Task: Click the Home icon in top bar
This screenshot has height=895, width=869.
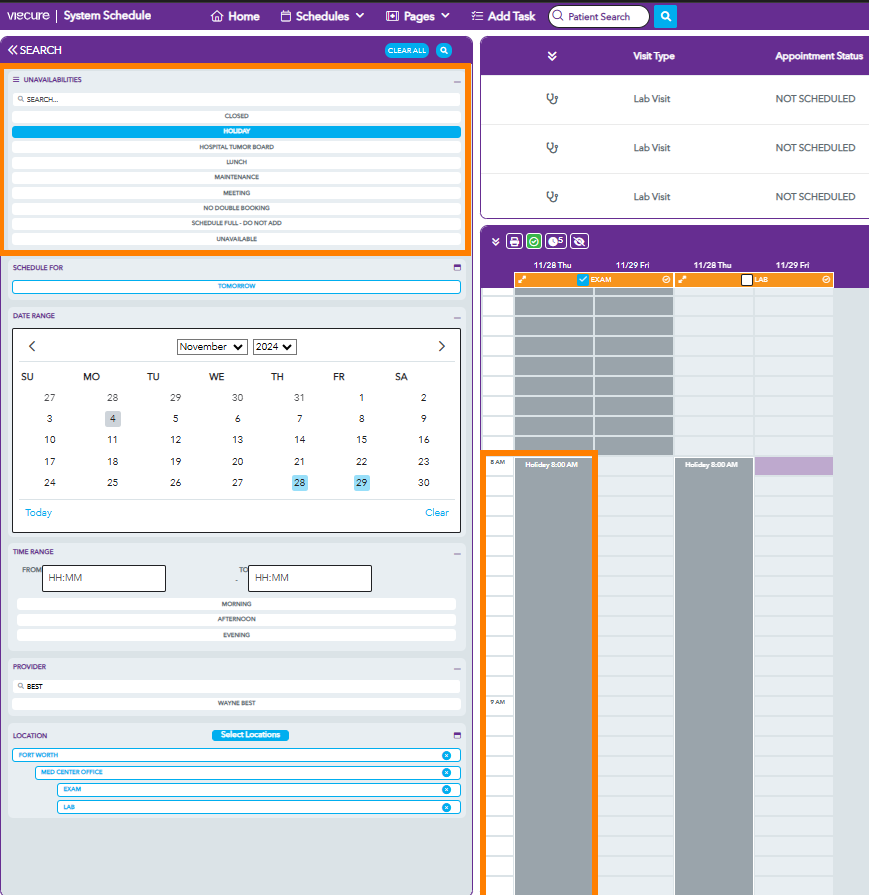Action: click(x=217, y=17)
